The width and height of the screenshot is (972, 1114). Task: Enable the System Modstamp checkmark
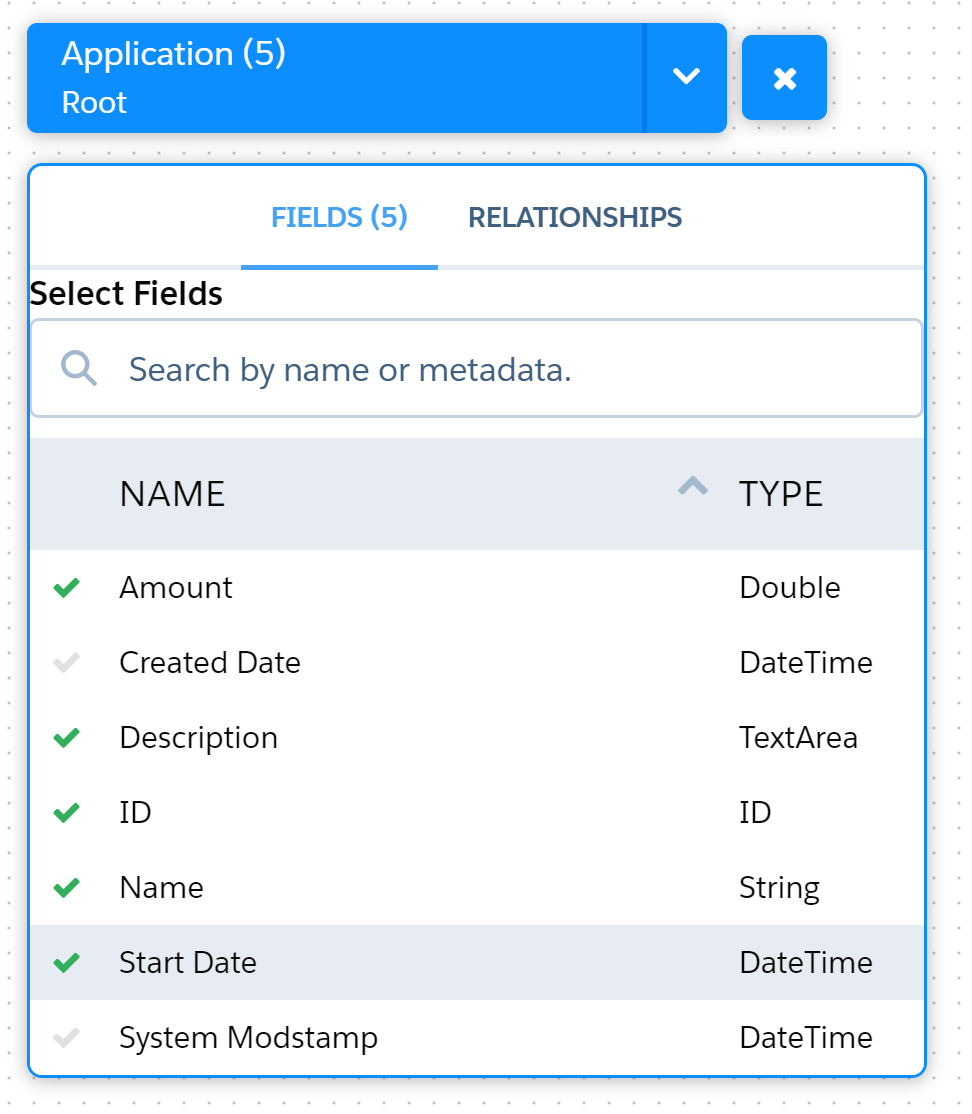pos(66,1038)
